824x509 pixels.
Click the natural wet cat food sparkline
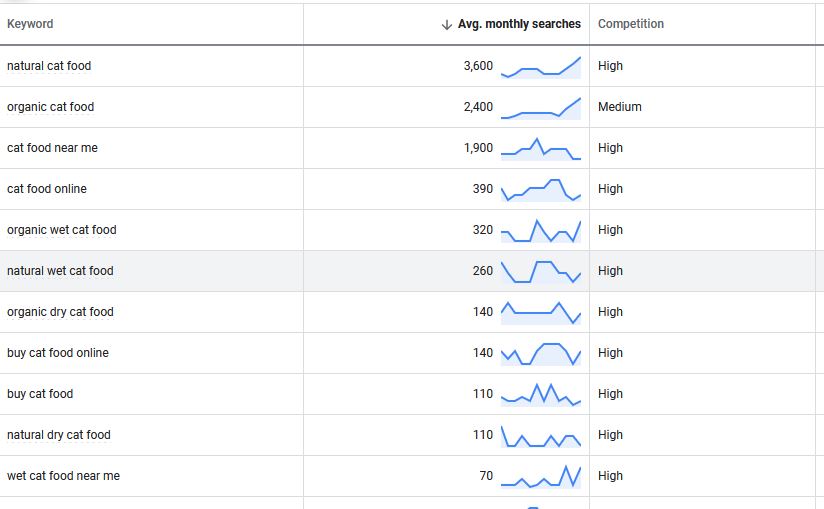[541, 272]
